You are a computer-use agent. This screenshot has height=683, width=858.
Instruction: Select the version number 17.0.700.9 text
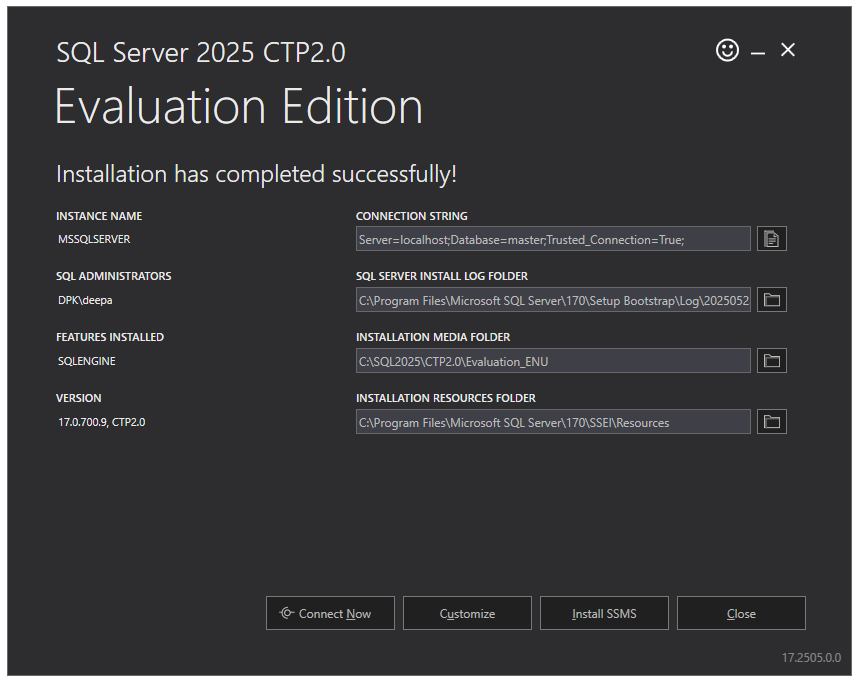[x=100, y=421]
